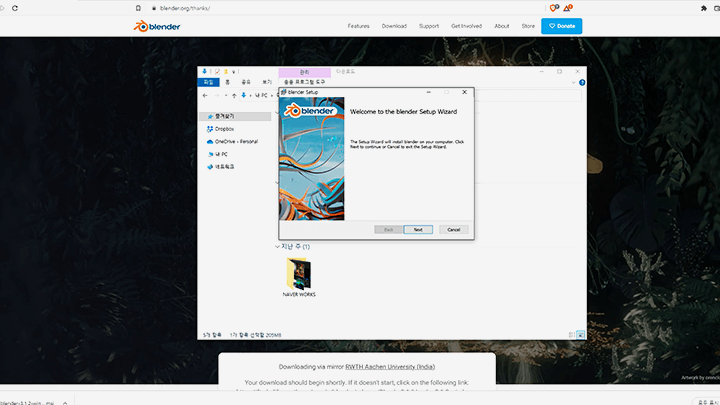Select Dropbox in the navigation pane

click(220, 129)
